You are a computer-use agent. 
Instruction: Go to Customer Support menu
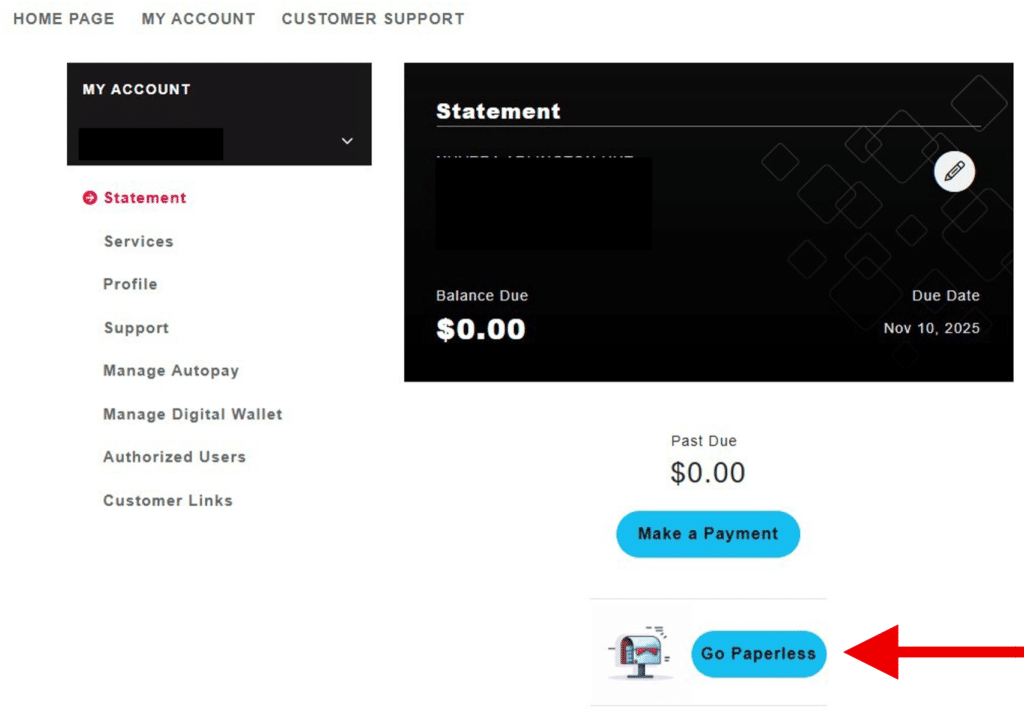[373, 19]
